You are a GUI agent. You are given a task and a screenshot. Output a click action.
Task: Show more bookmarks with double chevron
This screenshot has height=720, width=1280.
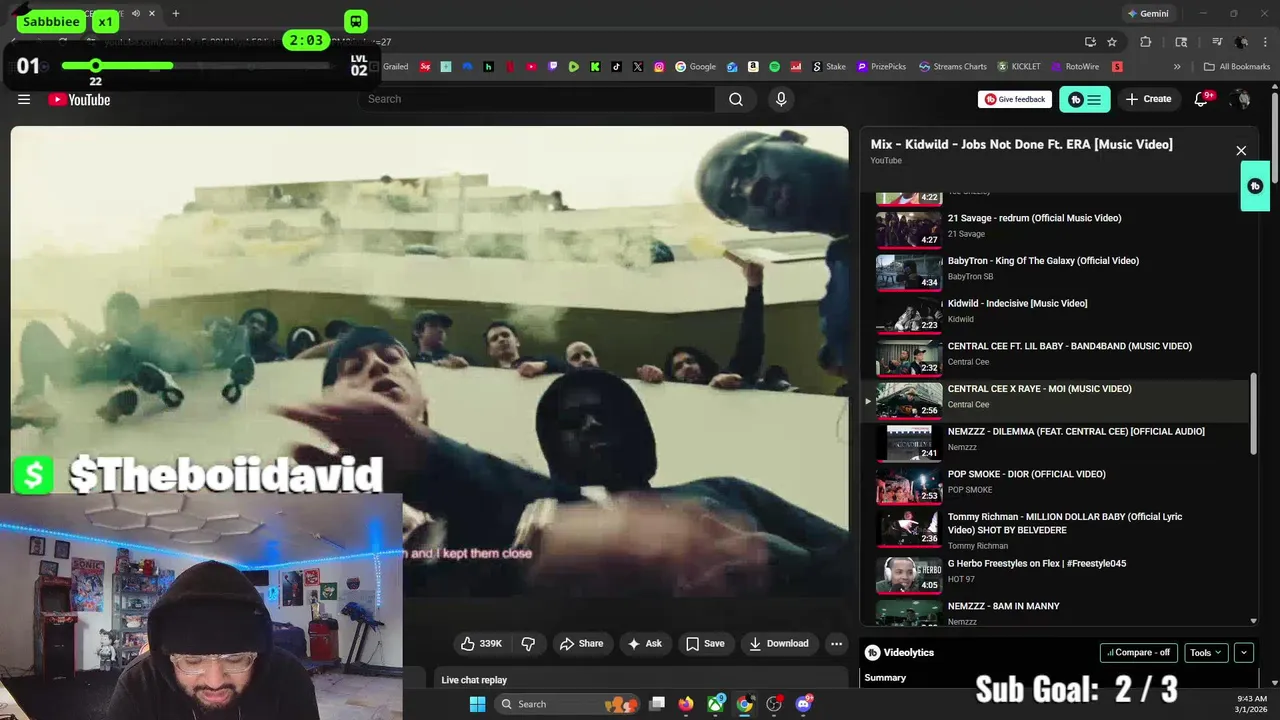coord(1177,67)
